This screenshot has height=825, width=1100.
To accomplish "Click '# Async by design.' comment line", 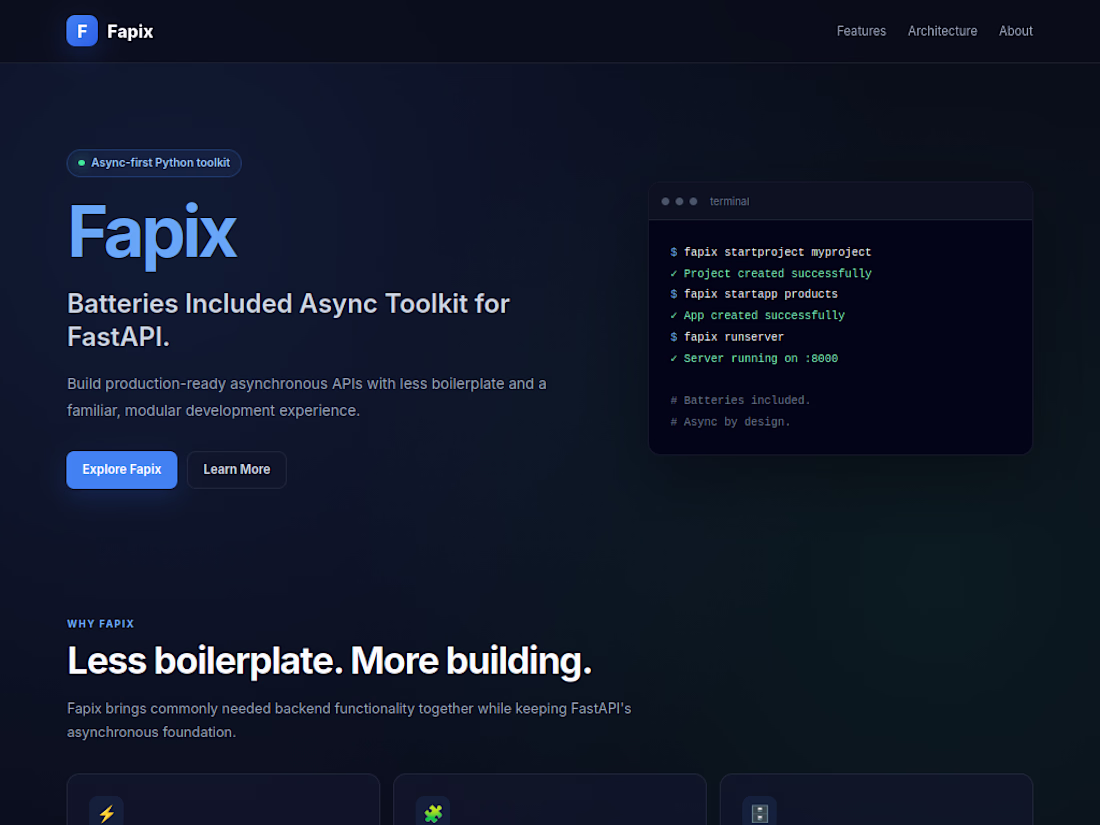I will point(730,422).
